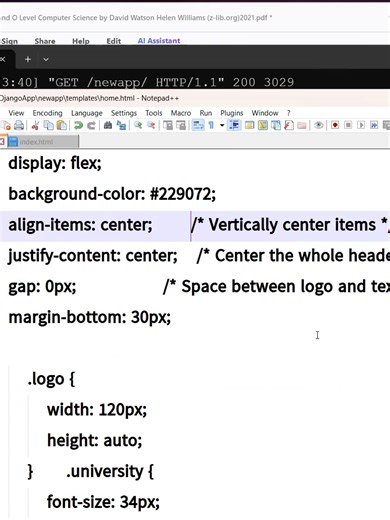This screenshot has width=390, height=520.
Task: Click the 'align-items: center;' text
Action: (80, 225)
